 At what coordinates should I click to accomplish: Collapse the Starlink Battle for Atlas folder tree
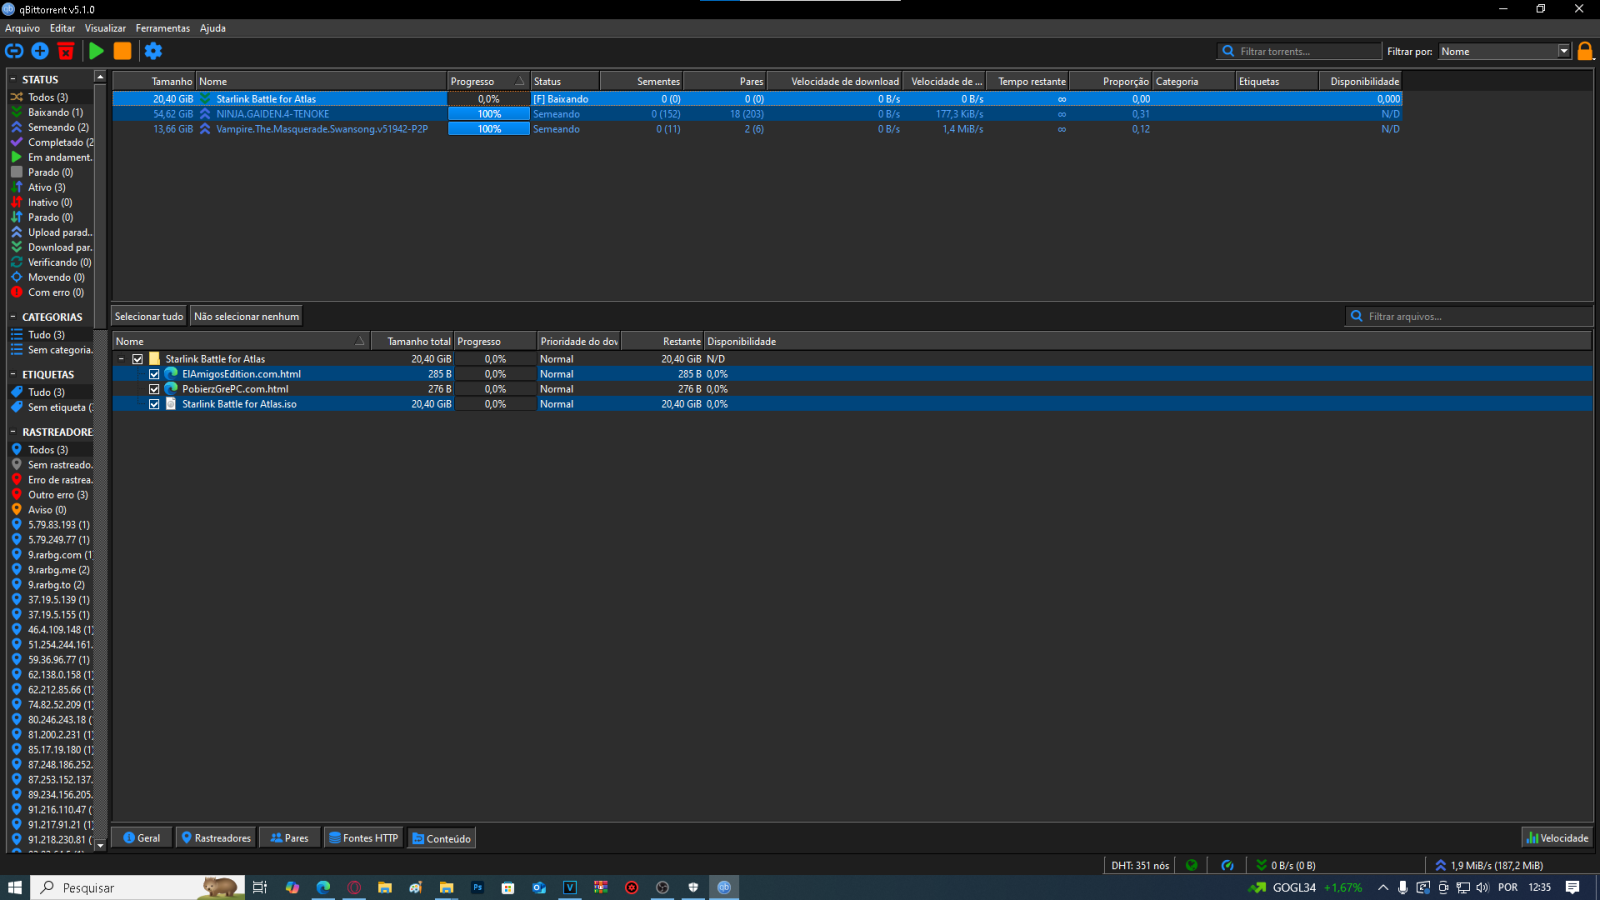pos(122,359)
